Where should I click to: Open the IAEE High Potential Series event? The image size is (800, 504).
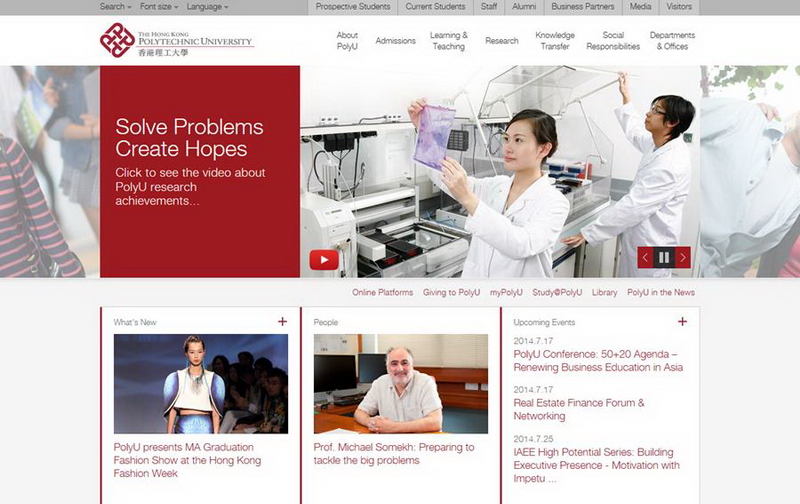596,465
